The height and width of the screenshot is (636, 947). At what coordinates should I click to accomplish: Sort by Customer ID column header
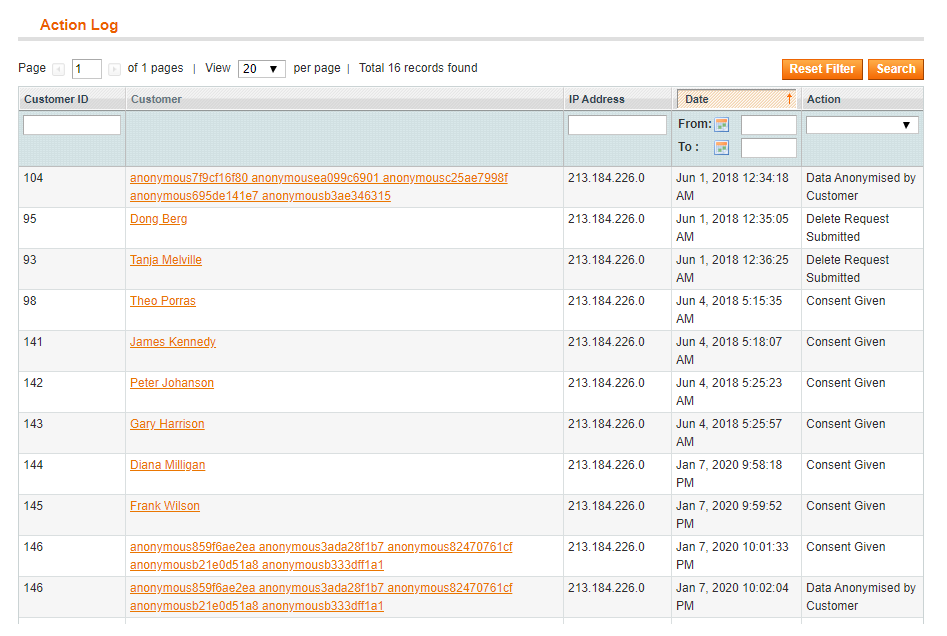tap(56, 99)
